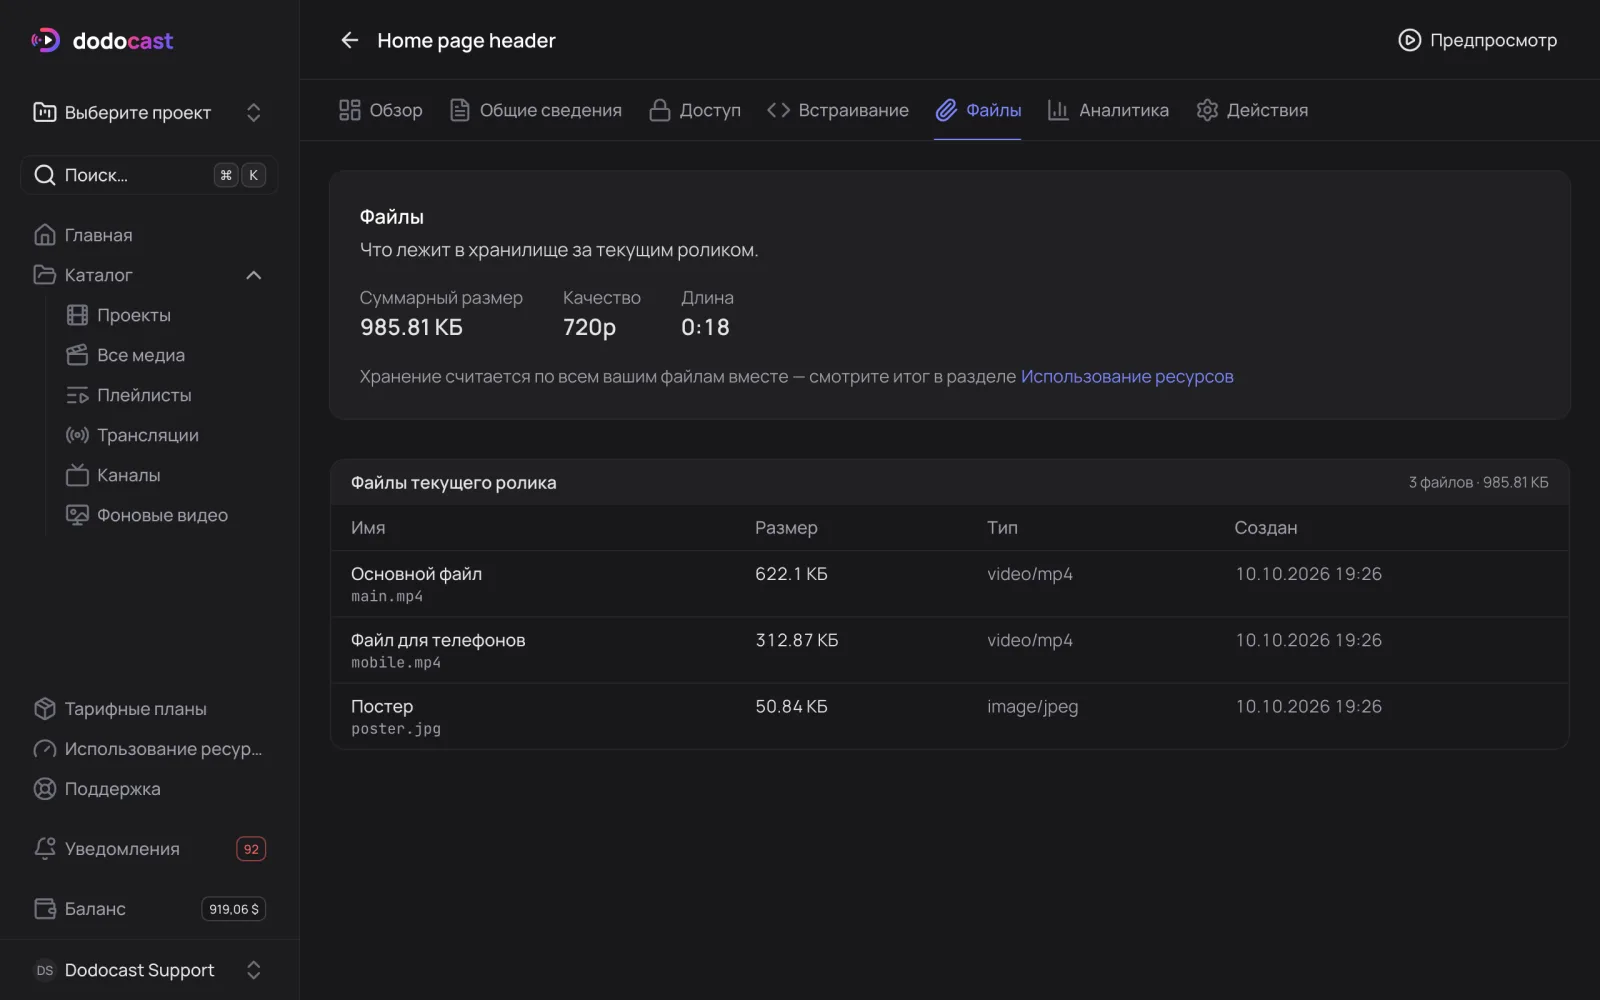The image size is (1600, 1000).
Task: Click the 622.1 КБ size value
Action: click(x=791, y=574)
